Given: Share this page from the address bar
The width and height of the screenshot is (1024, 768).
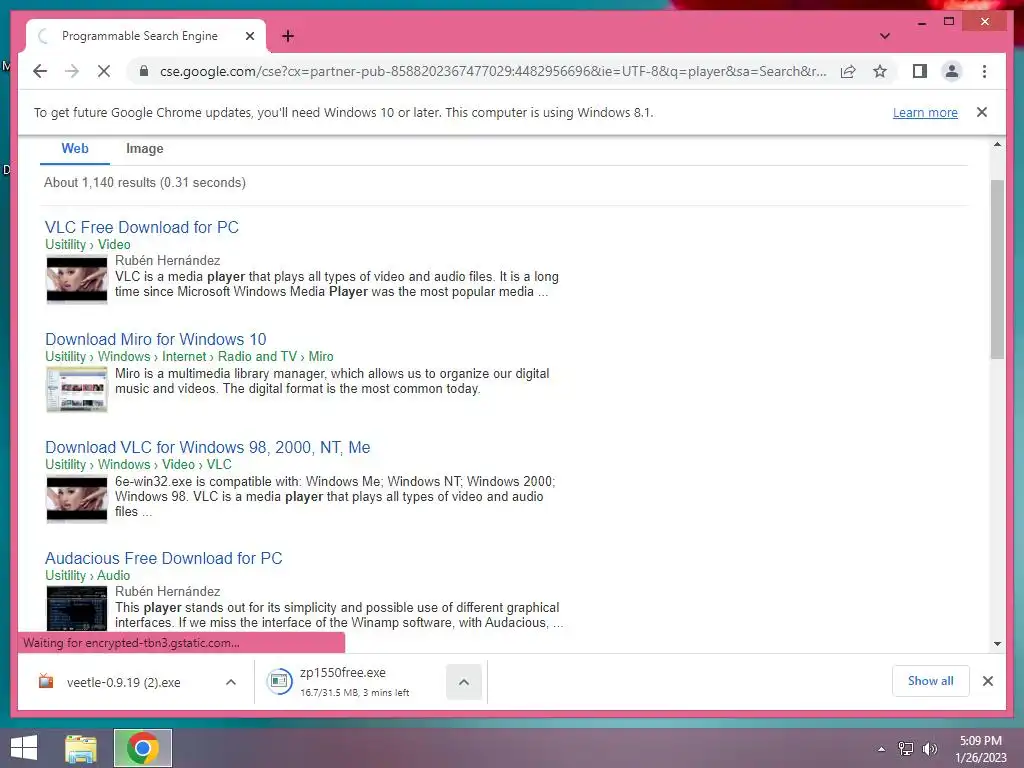Looking at the screenshot, I should coord(848,71).
